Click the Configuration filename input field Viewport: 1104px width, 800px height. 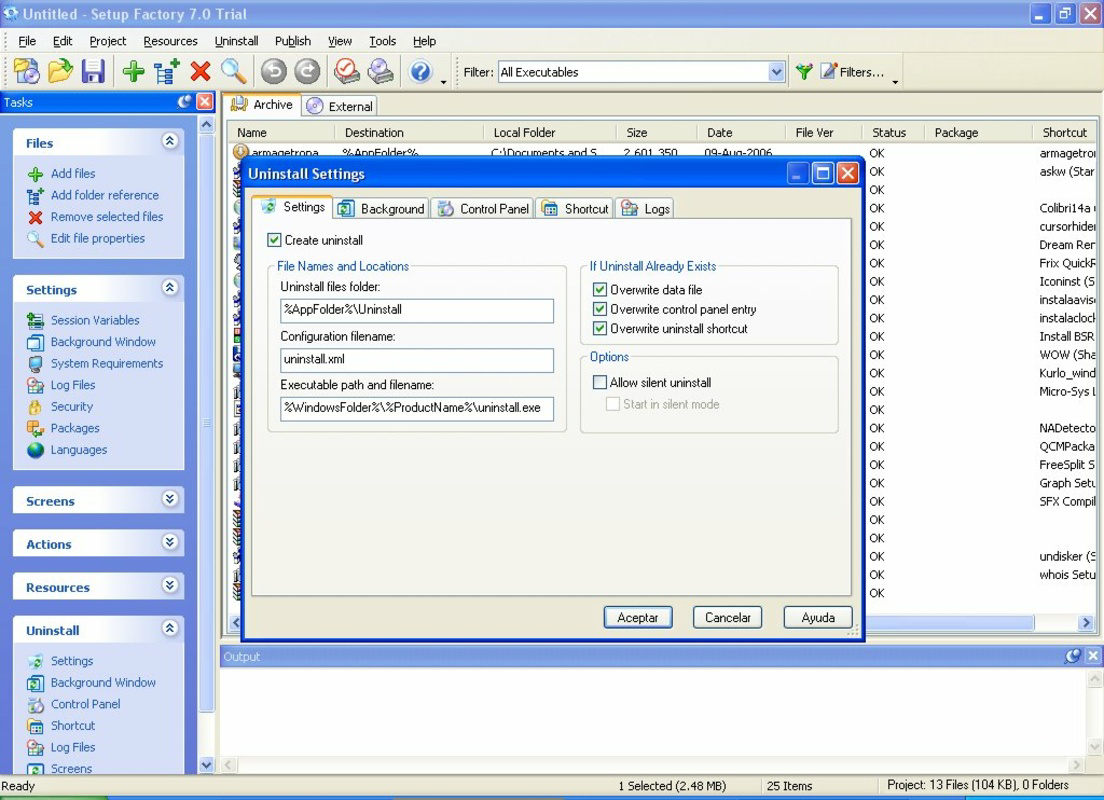pyautogui.click(x=416, y=360)
